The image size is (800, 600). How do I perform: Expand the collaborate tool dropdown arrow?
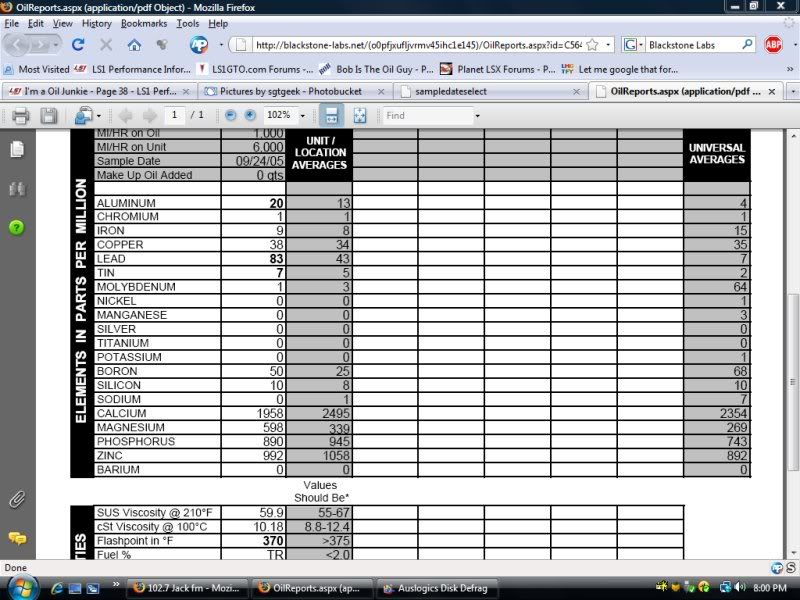tap(98, 116)
